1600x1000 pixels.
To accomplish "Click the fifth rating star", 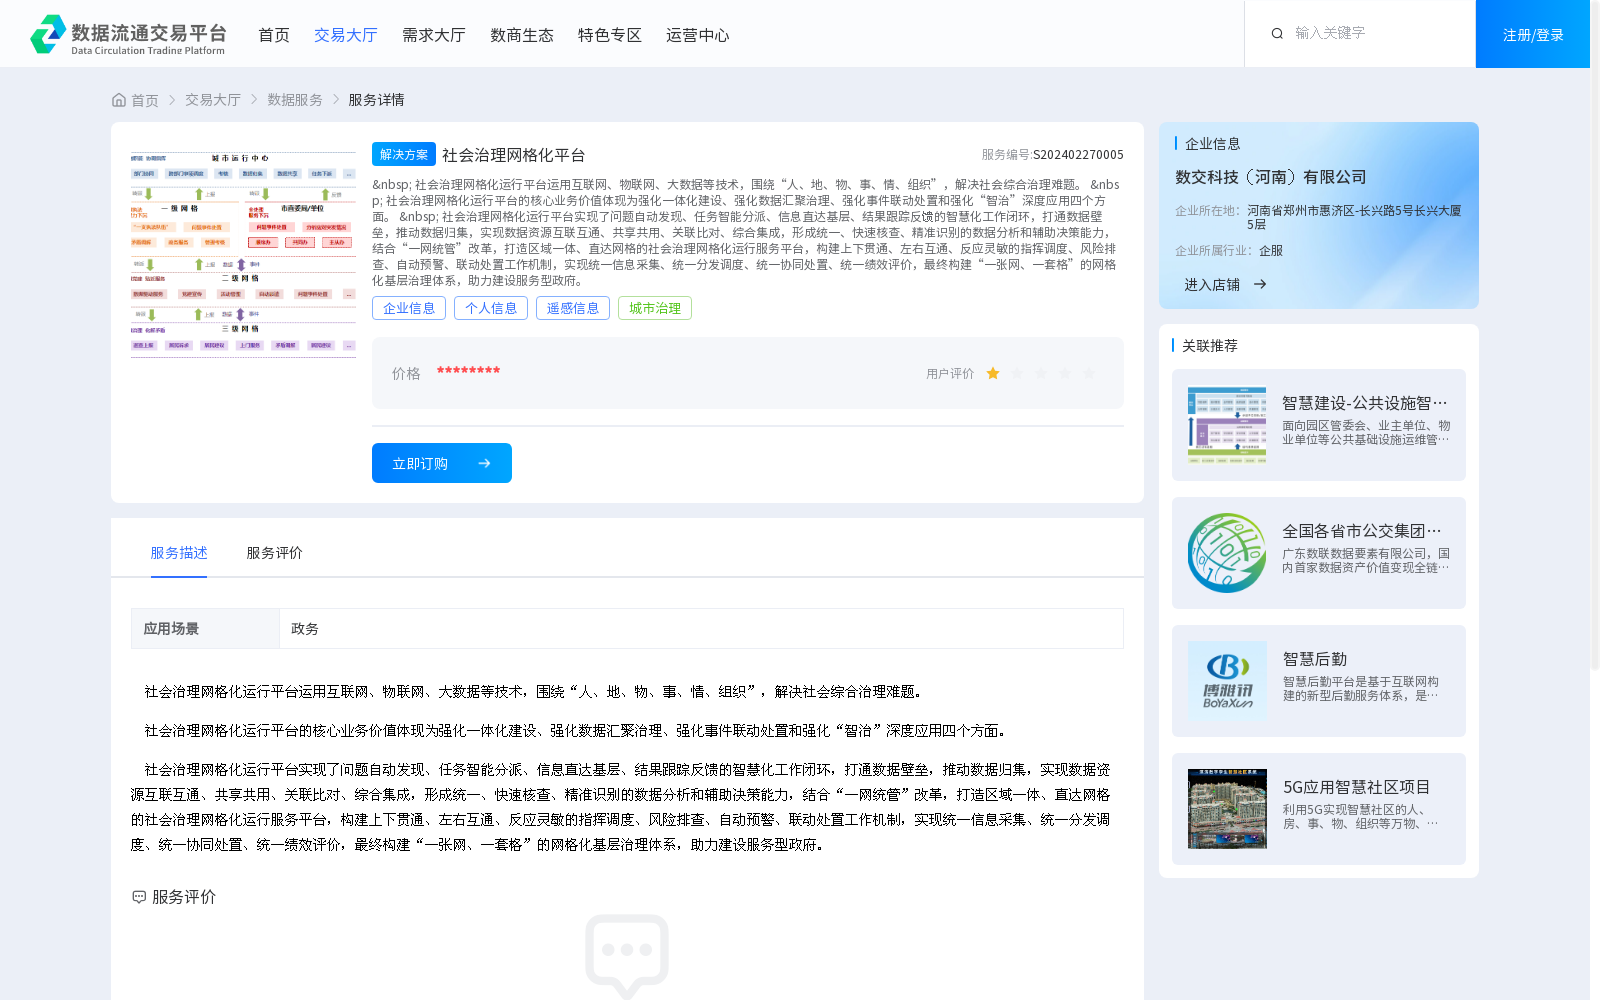I will [x=1089, y=373].
